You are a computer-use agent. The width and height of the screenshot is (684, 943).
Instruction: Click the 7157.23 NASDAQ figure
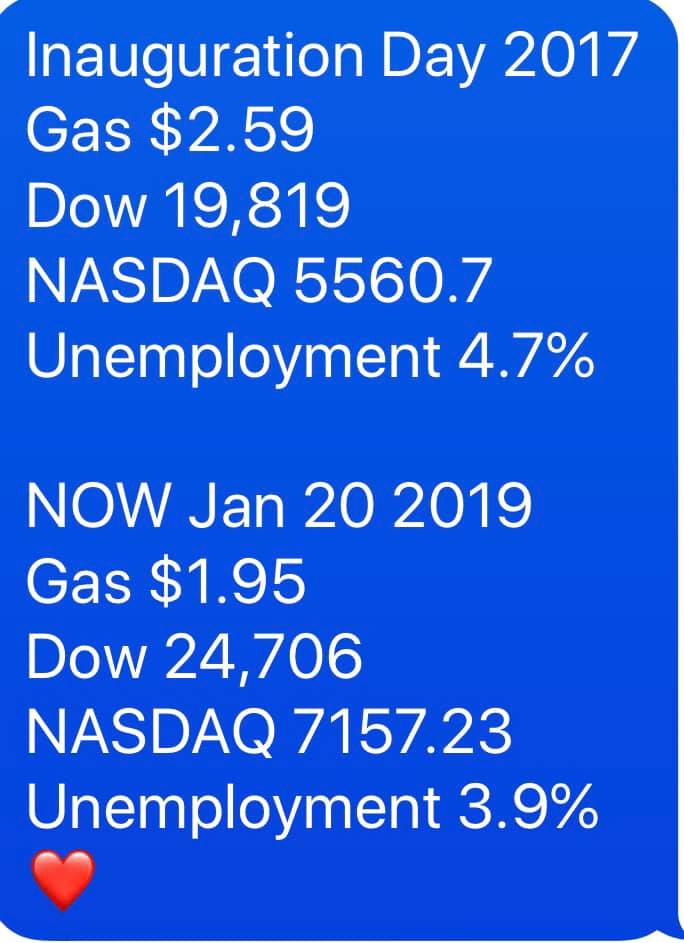(412, 732)
